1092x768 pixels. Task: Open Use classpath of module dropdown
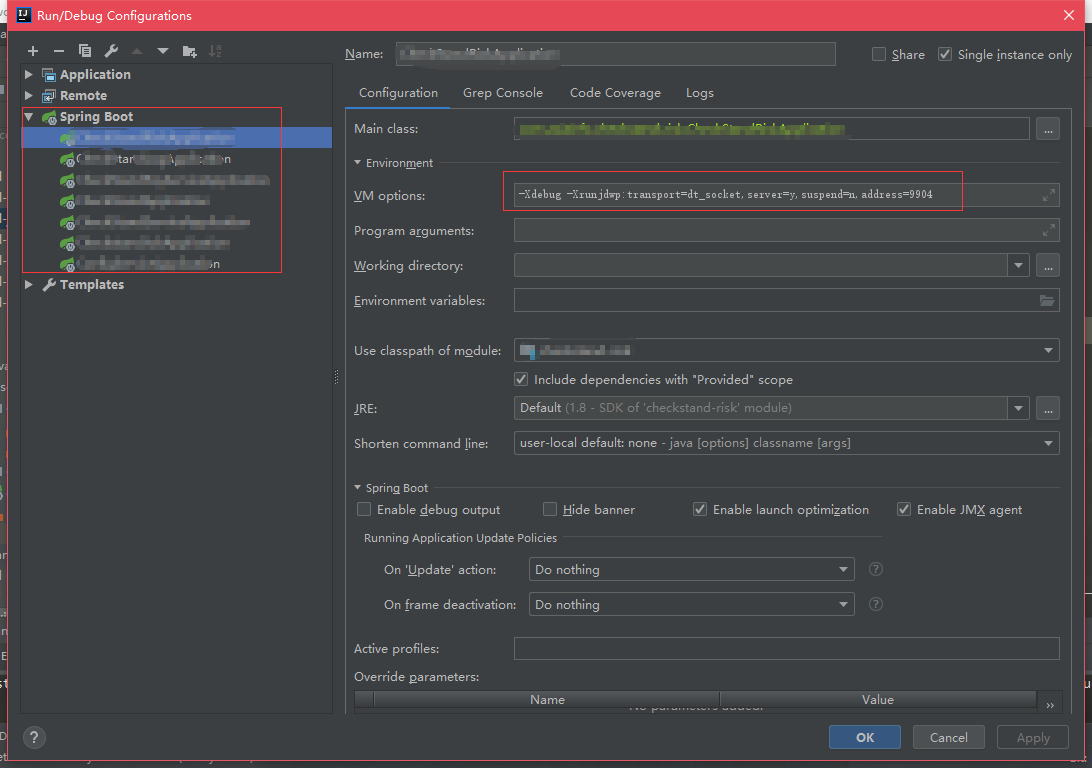click(x=1048, y=350)
